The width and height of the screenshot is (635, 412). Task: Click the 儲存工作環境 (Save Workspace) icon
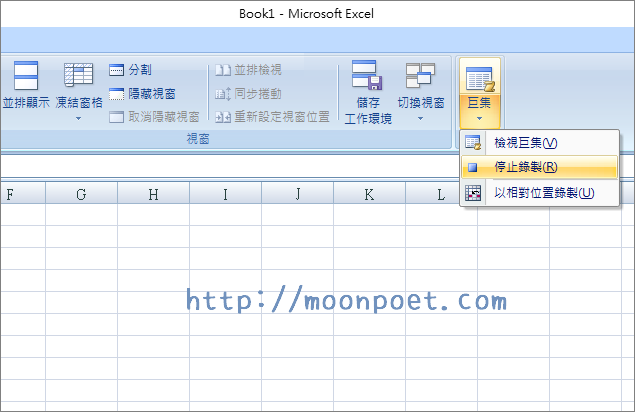pyautogui.click(x=368, y=77)
